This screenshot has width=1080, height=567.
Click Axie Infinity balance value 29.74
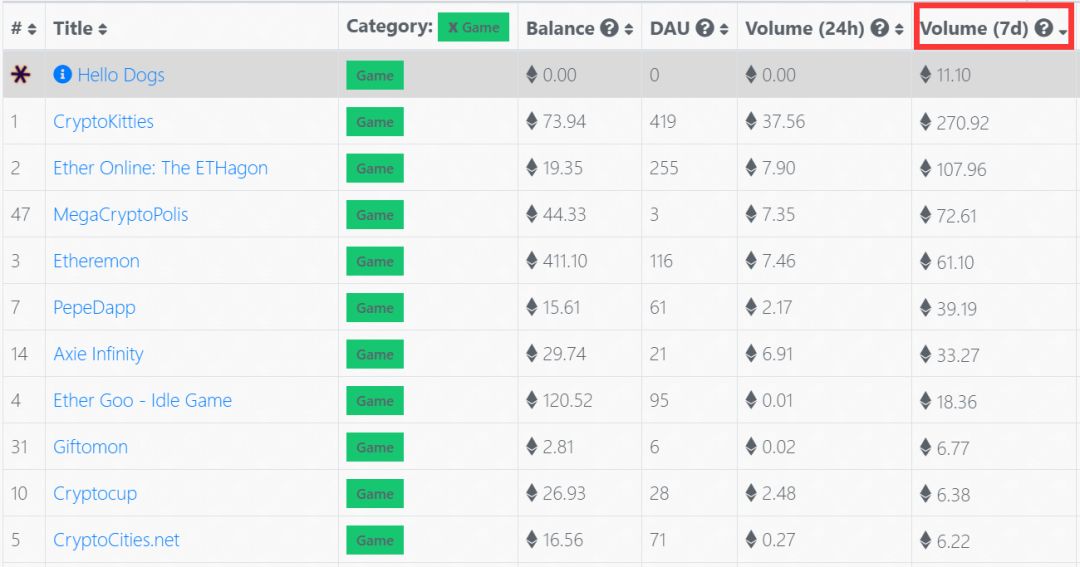coord(564,353)
